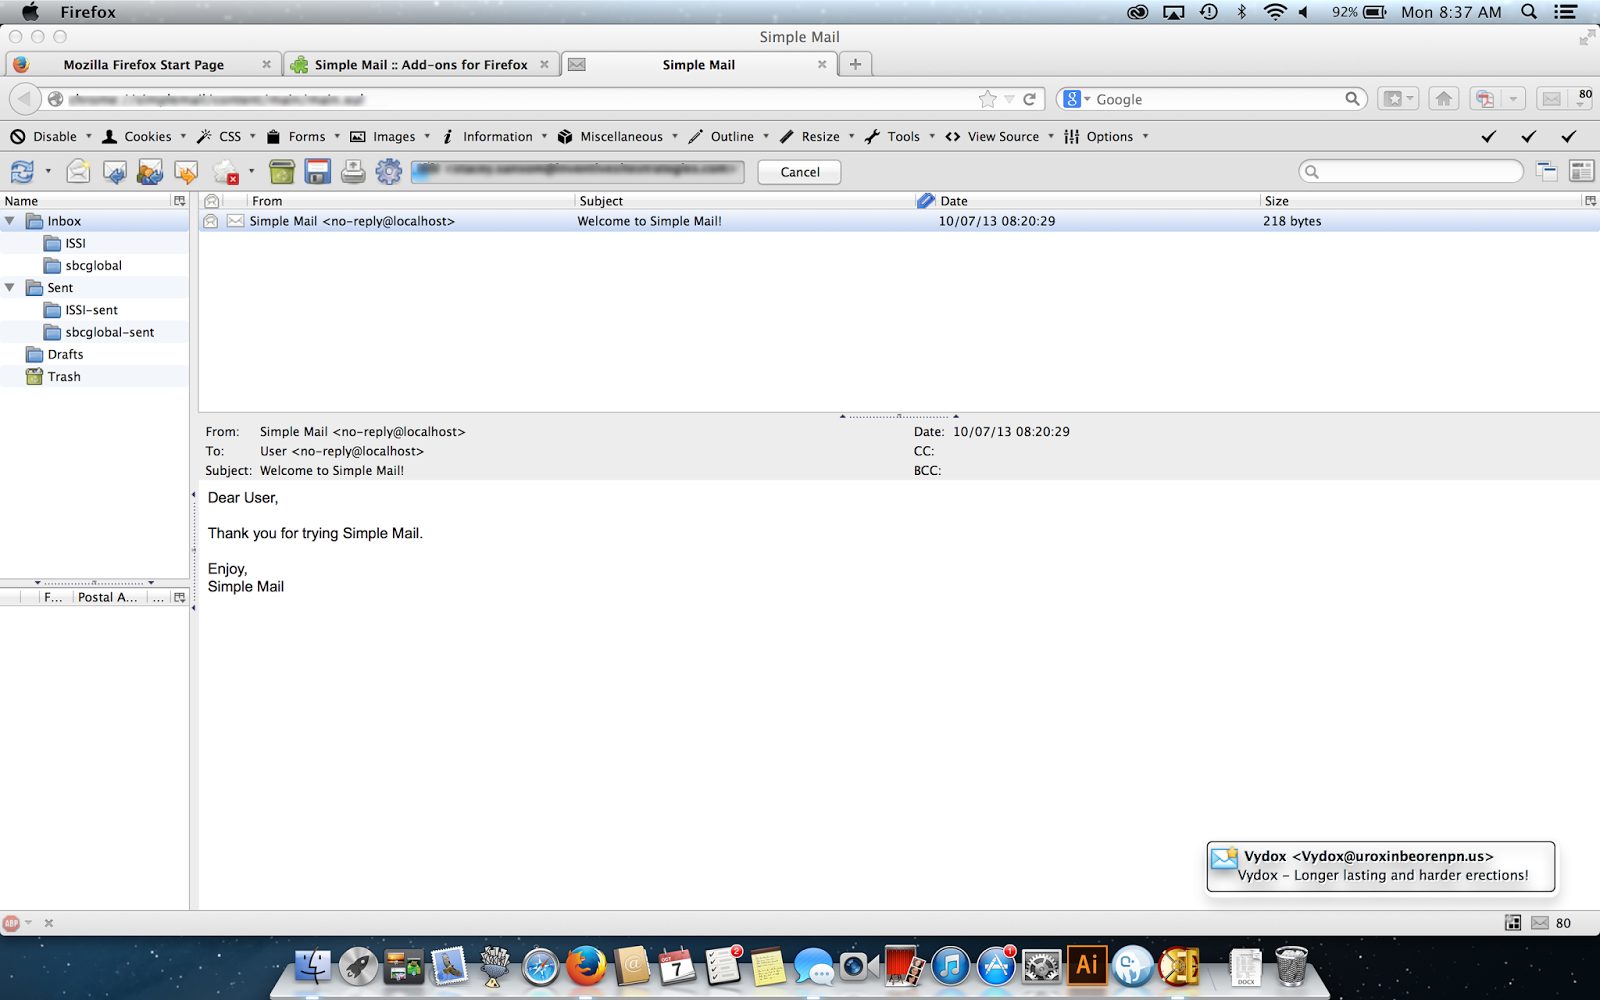This screenshot has width=1600, height=1000.
Task: Click the third checkmark in Web Developer toolbar
Action: click(x=1569, y=137)
